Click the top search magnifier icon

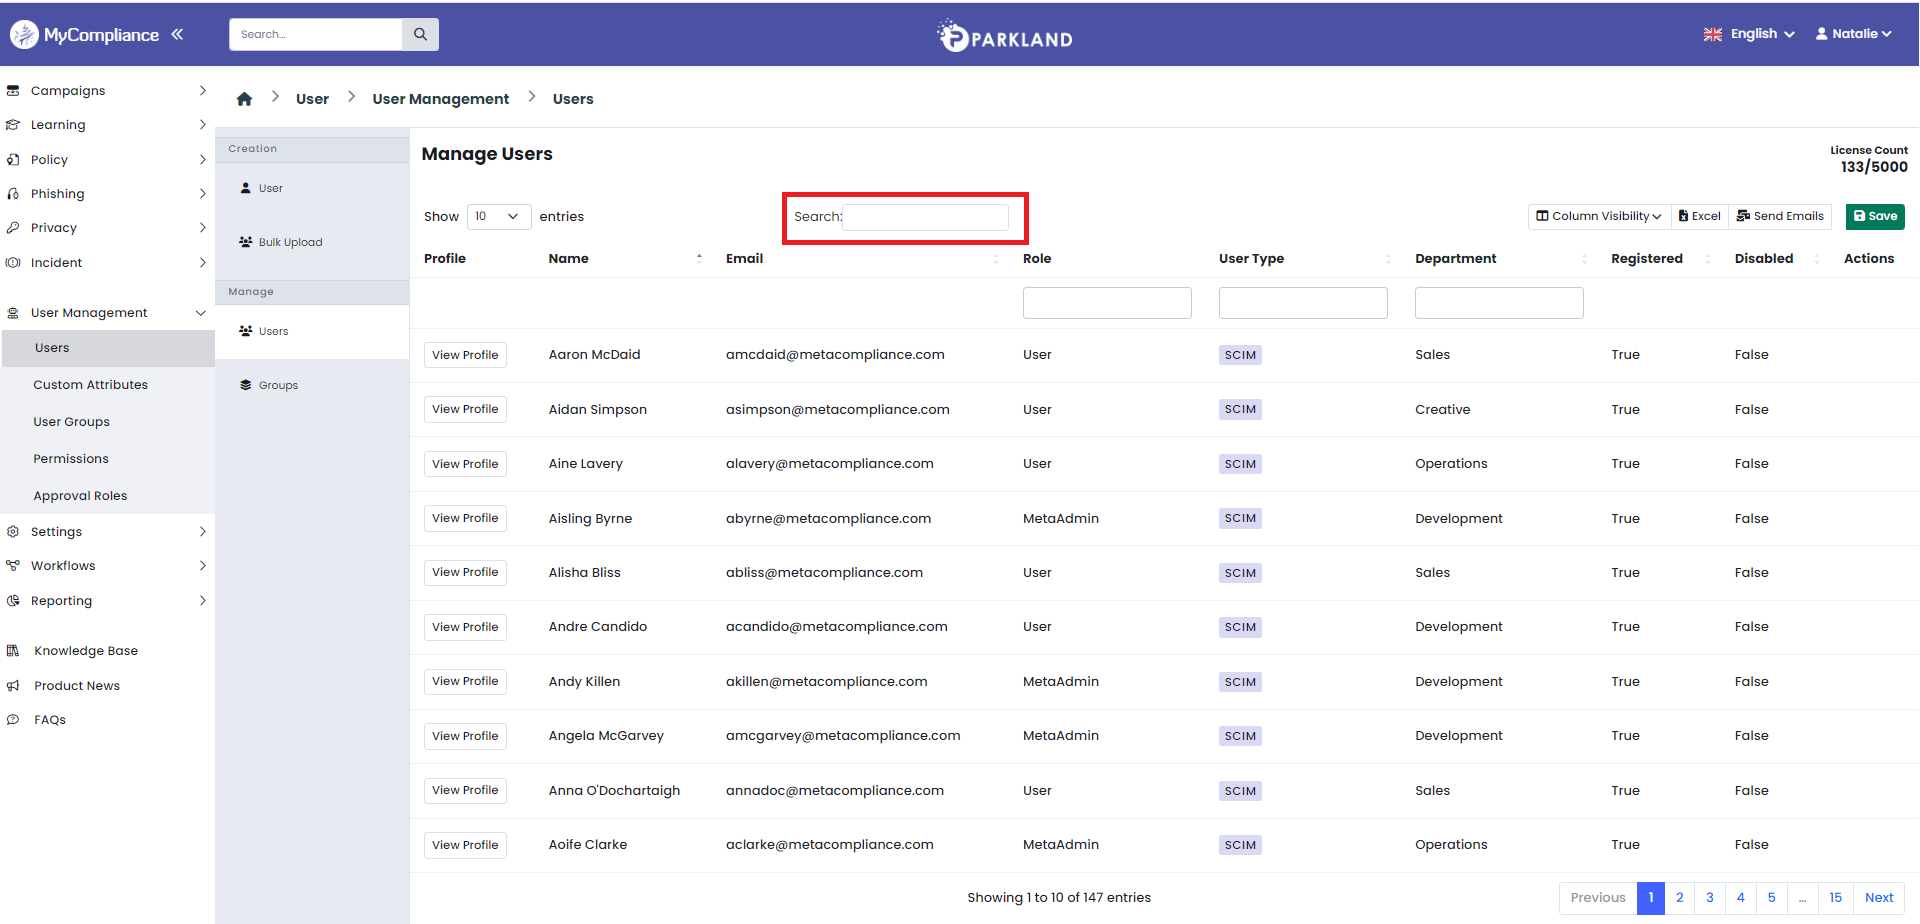pyautogui.click(x=420, y=34)
